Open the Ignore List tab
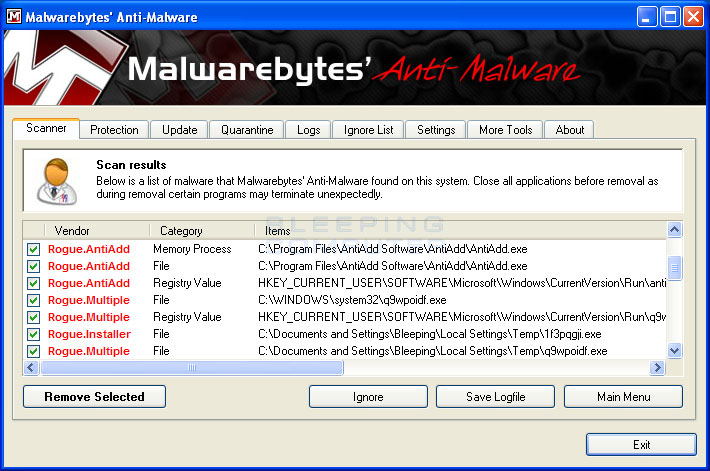The image size is (710, 471). [368, 130]
